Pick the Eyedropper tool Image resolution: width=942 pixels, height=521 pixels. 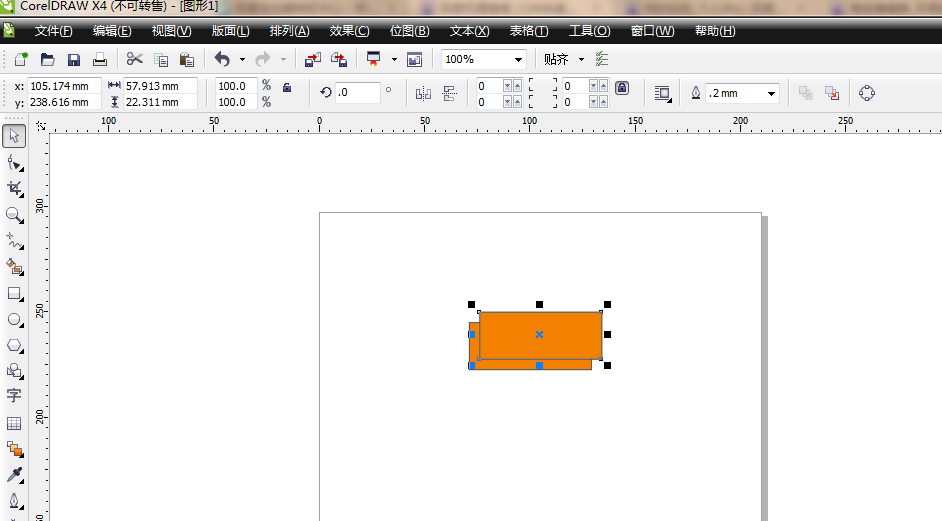pos(14,474)
